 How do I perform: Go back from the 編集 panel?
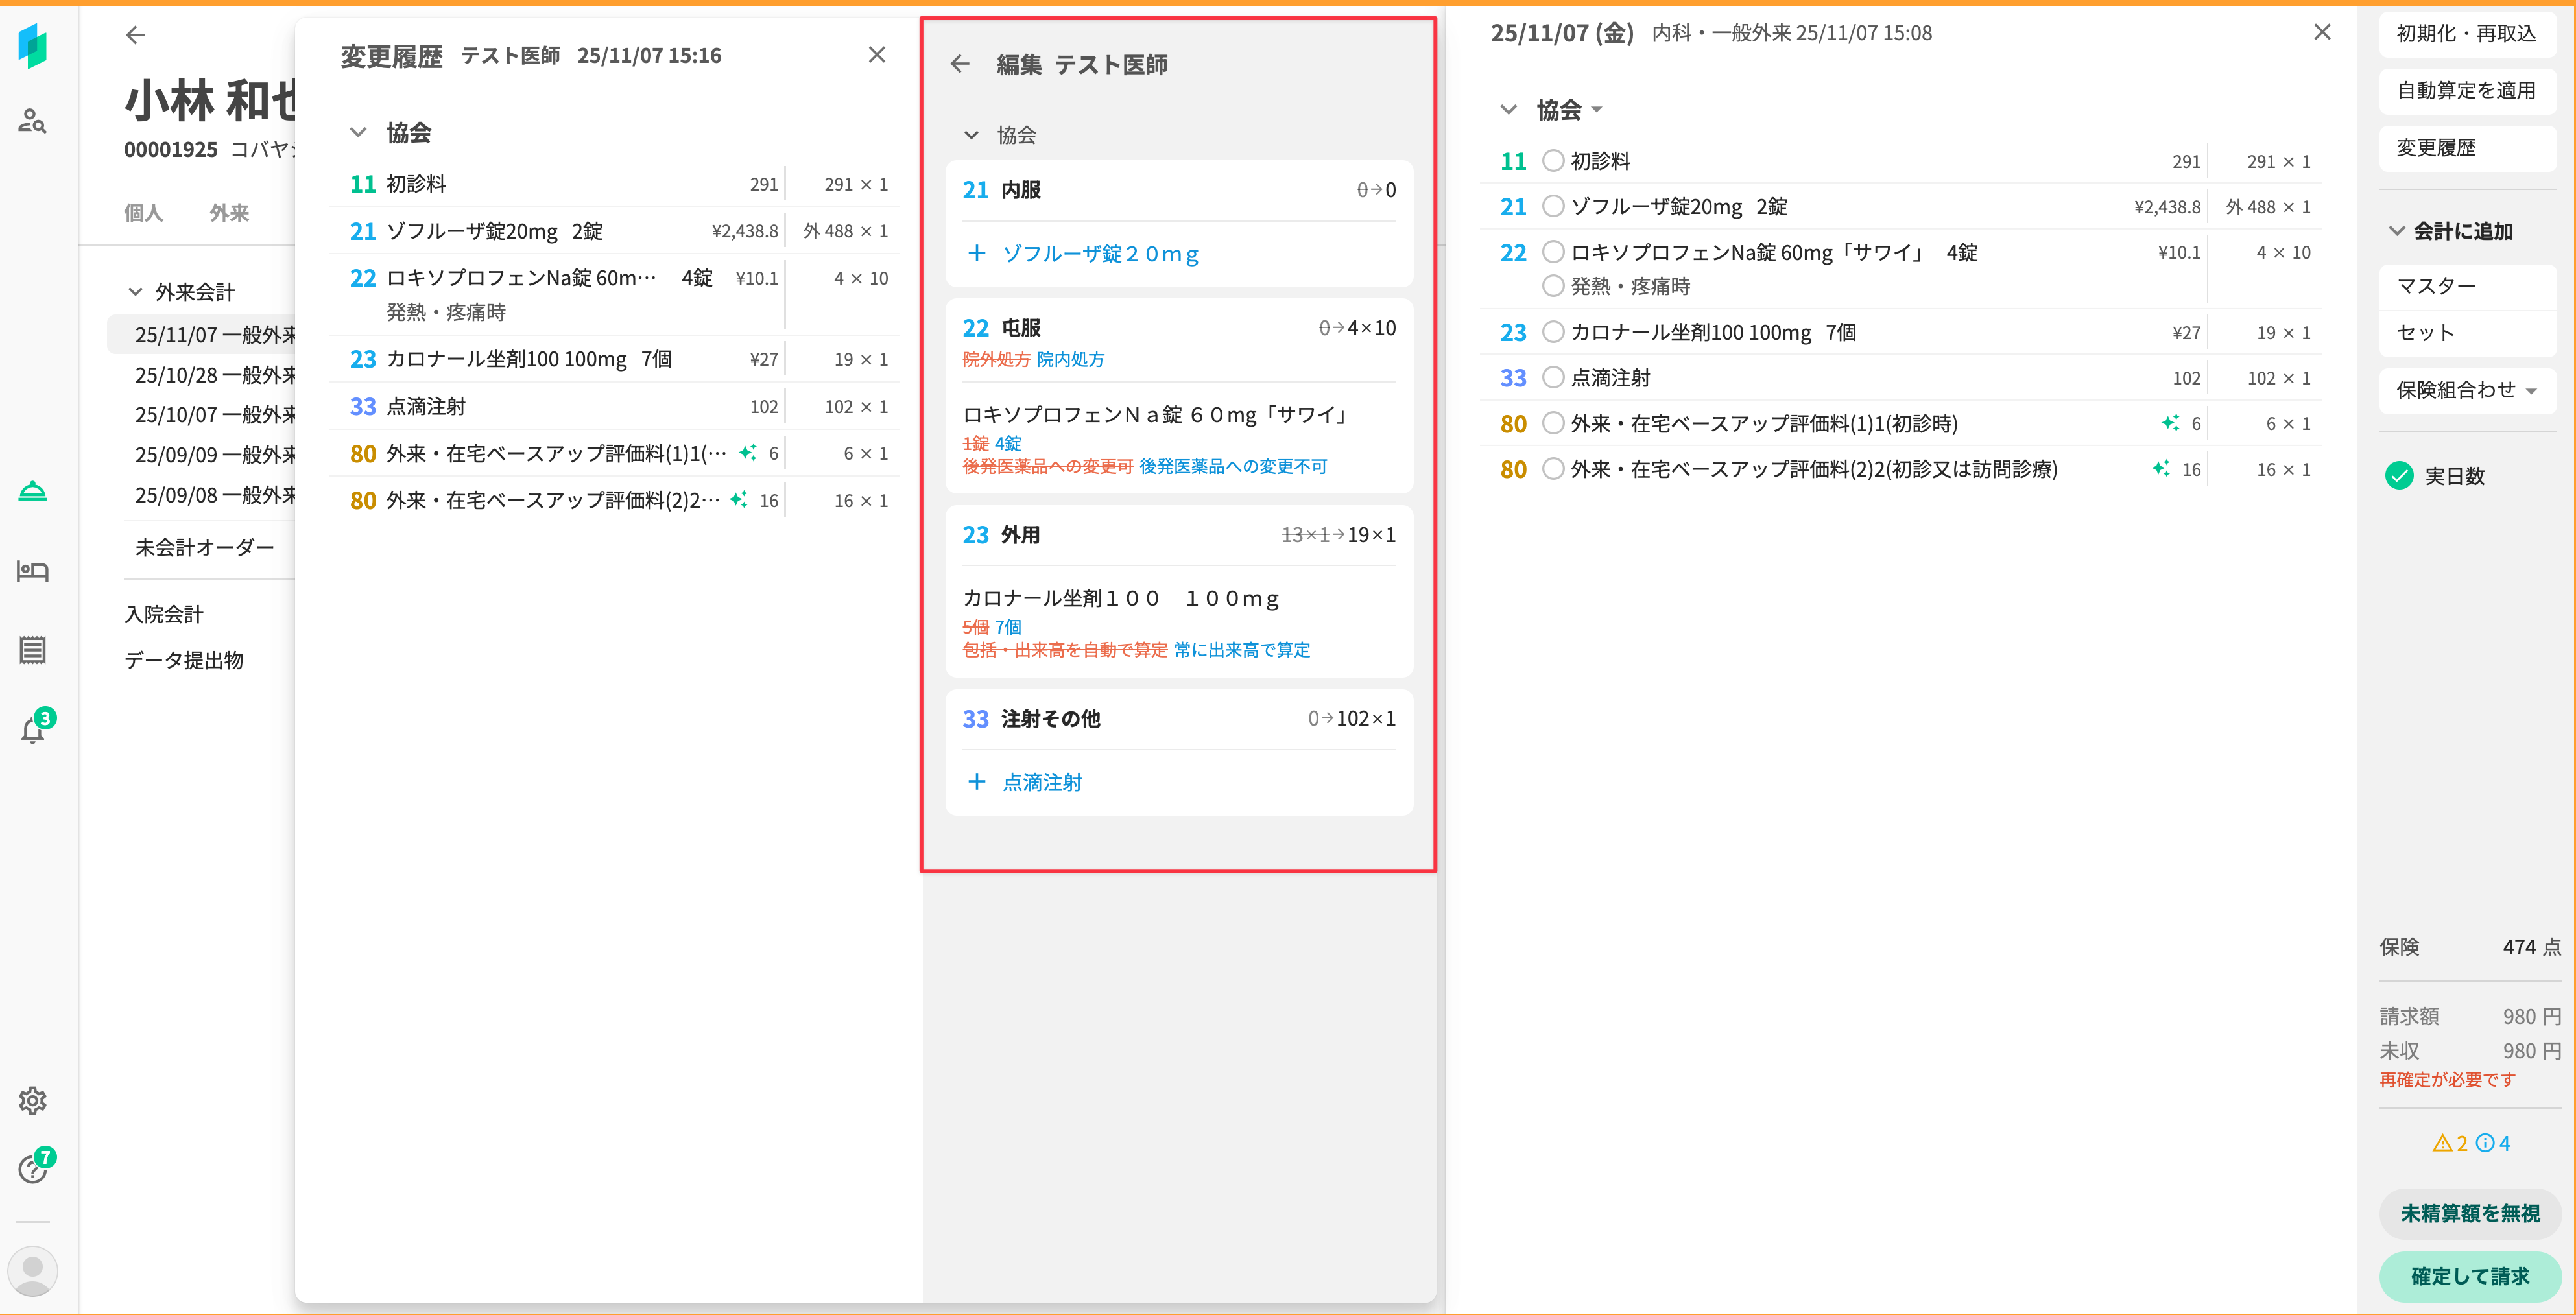pos(960,65)
